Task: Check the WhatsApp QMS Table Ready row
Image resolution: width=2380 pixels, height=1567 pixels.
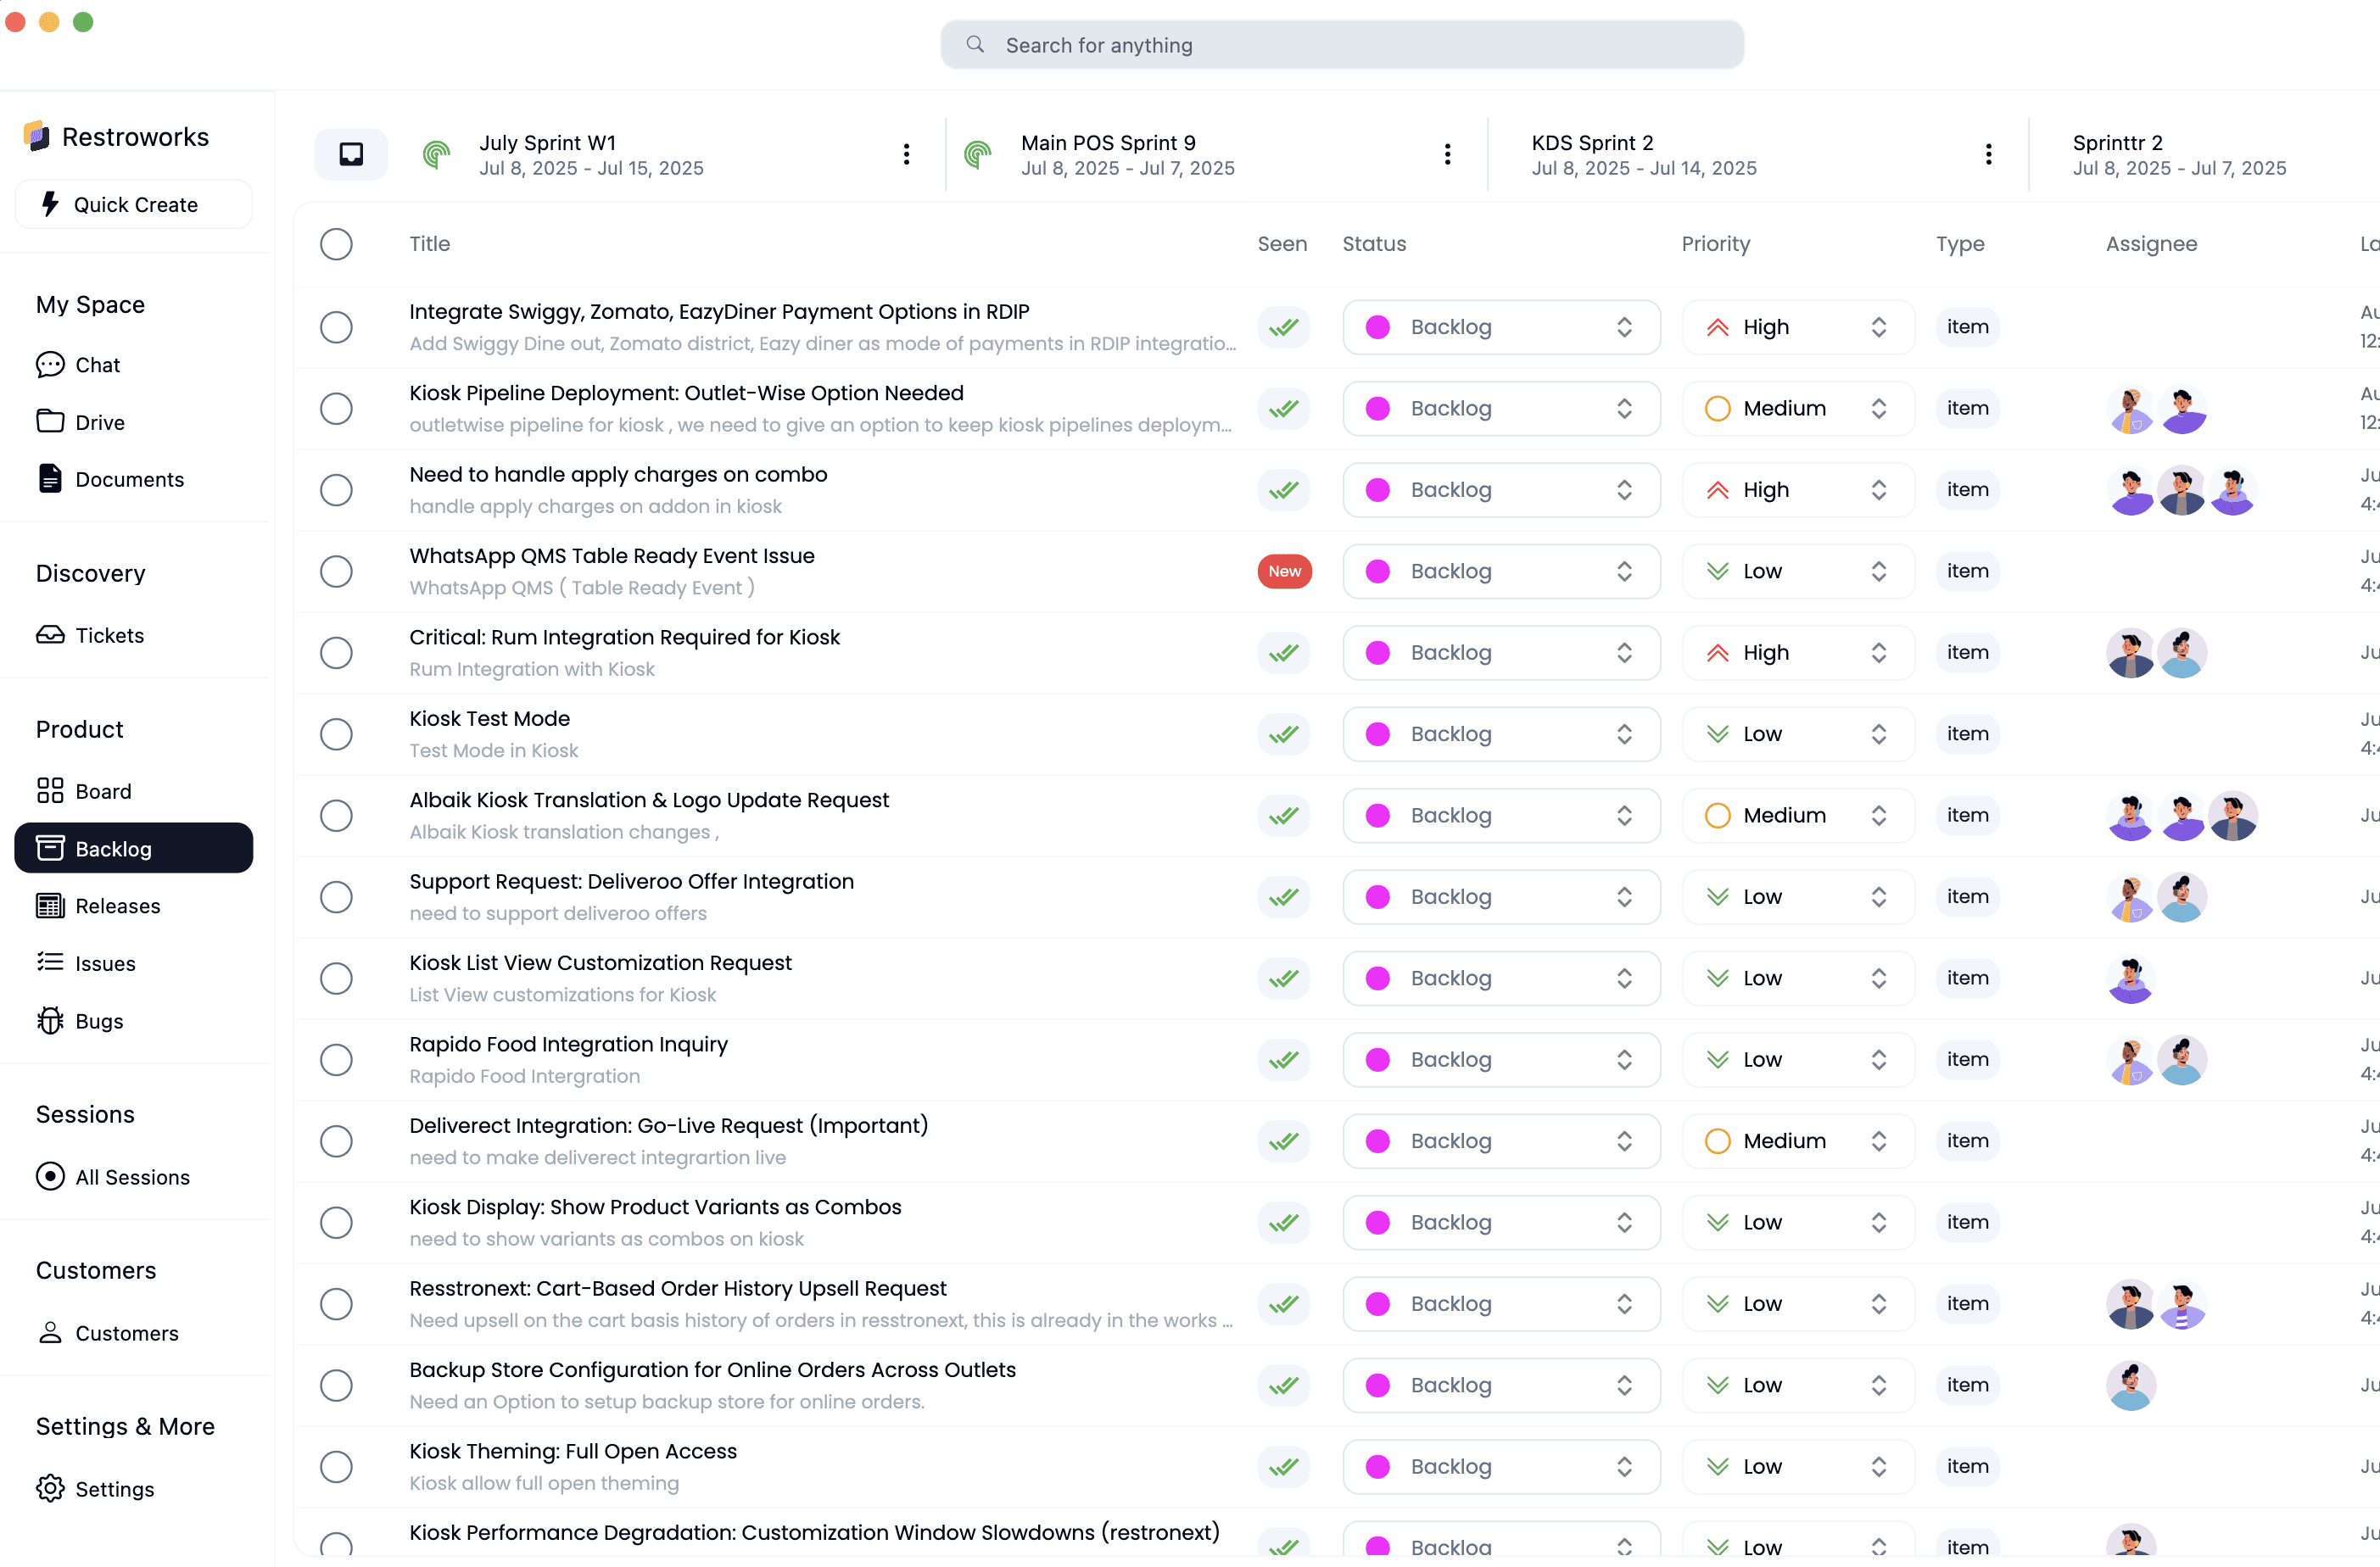Action: [336, 571]
